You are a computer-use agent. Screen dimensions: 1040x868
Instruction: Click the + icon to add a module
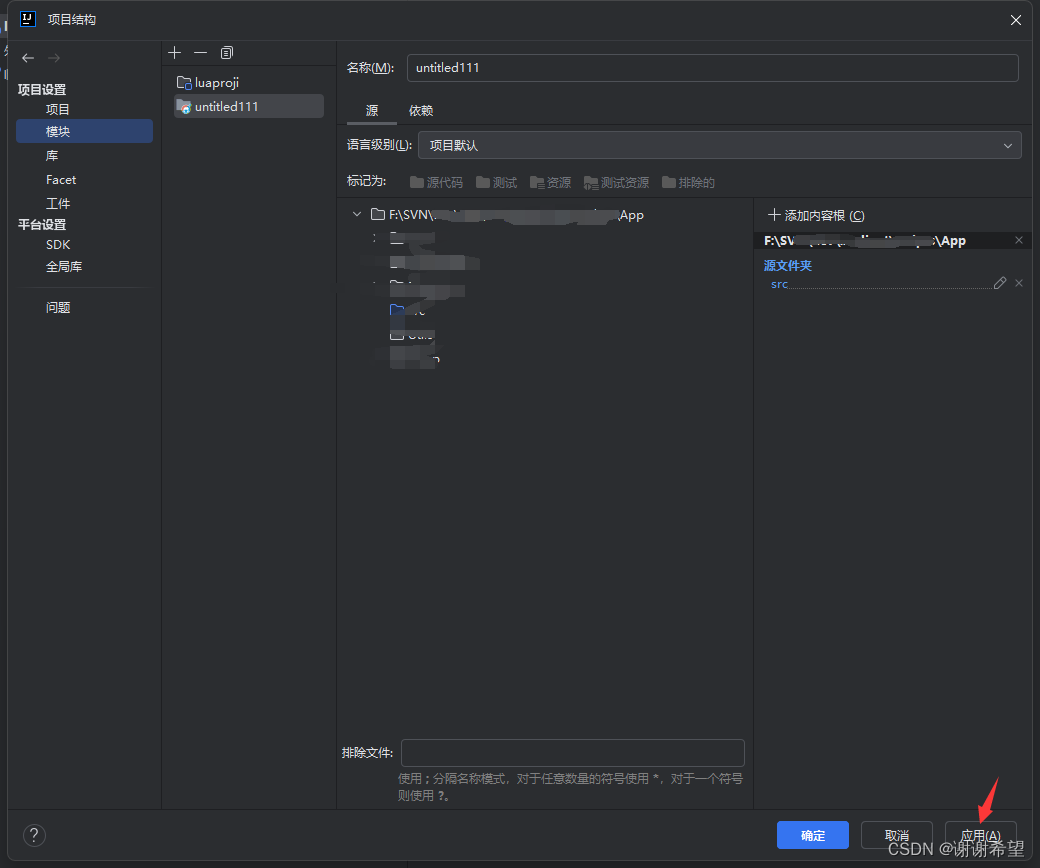pyautogui.click(x=174, y=52)
